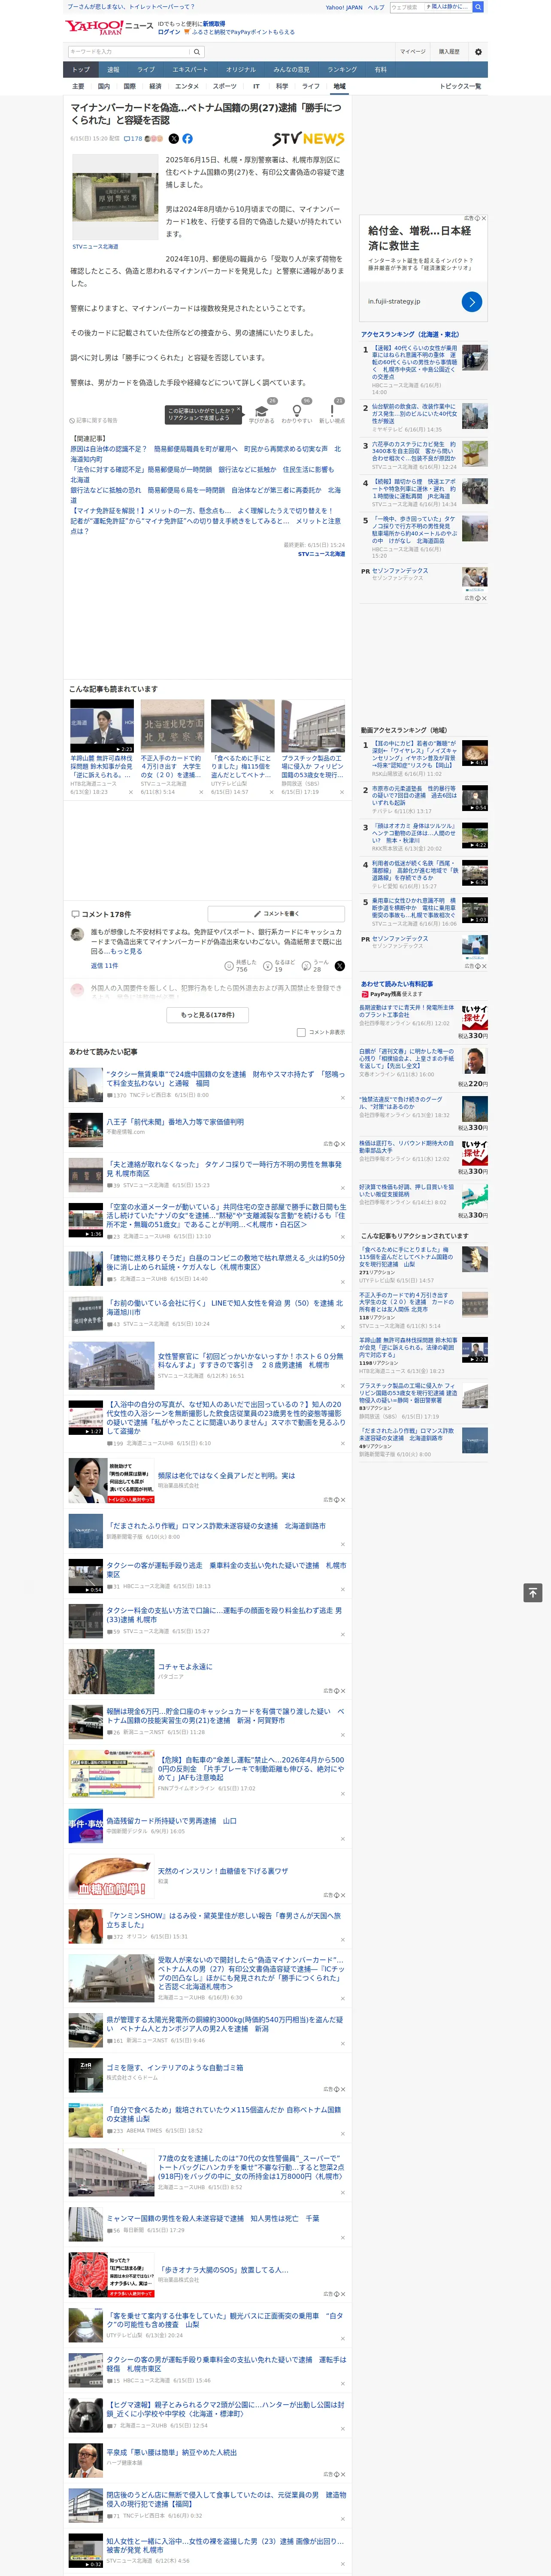551x2576 pixels.
Task: Open access ranking item number 1 thumbnail
Action: pos(475,358)
